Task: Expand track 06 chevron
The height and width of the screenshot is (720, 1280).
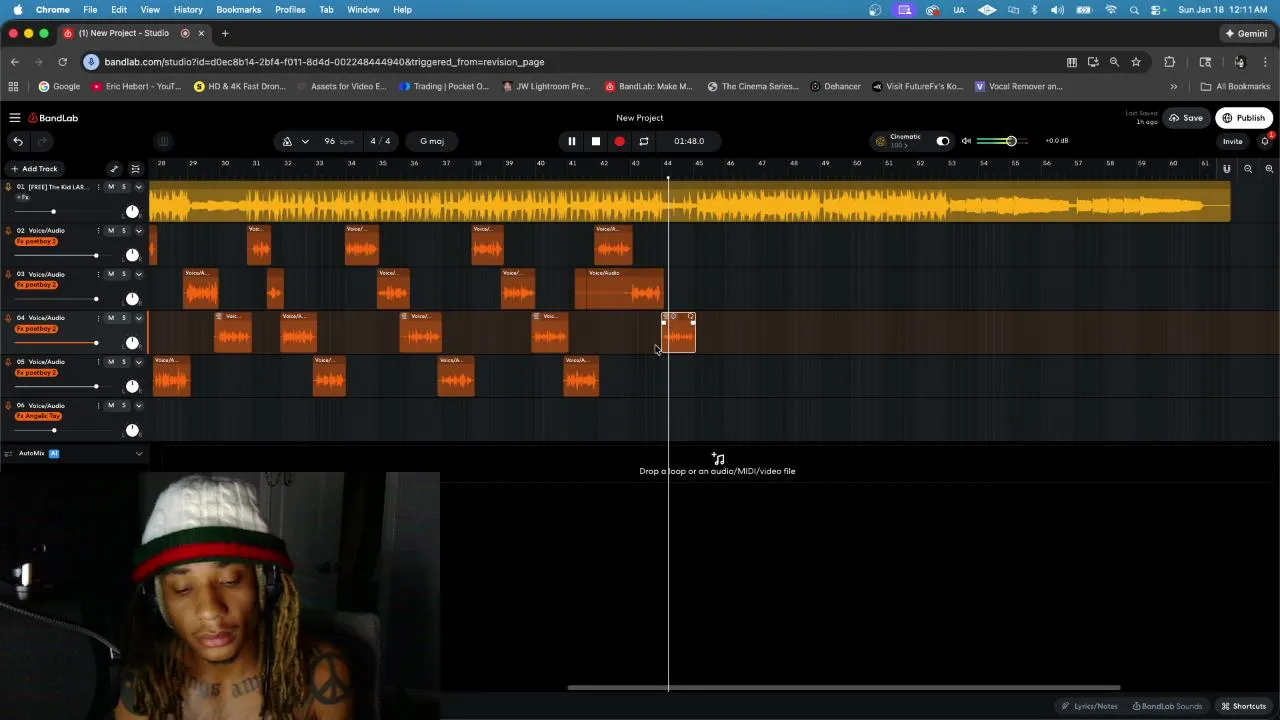Action: (x=139, y=405)
